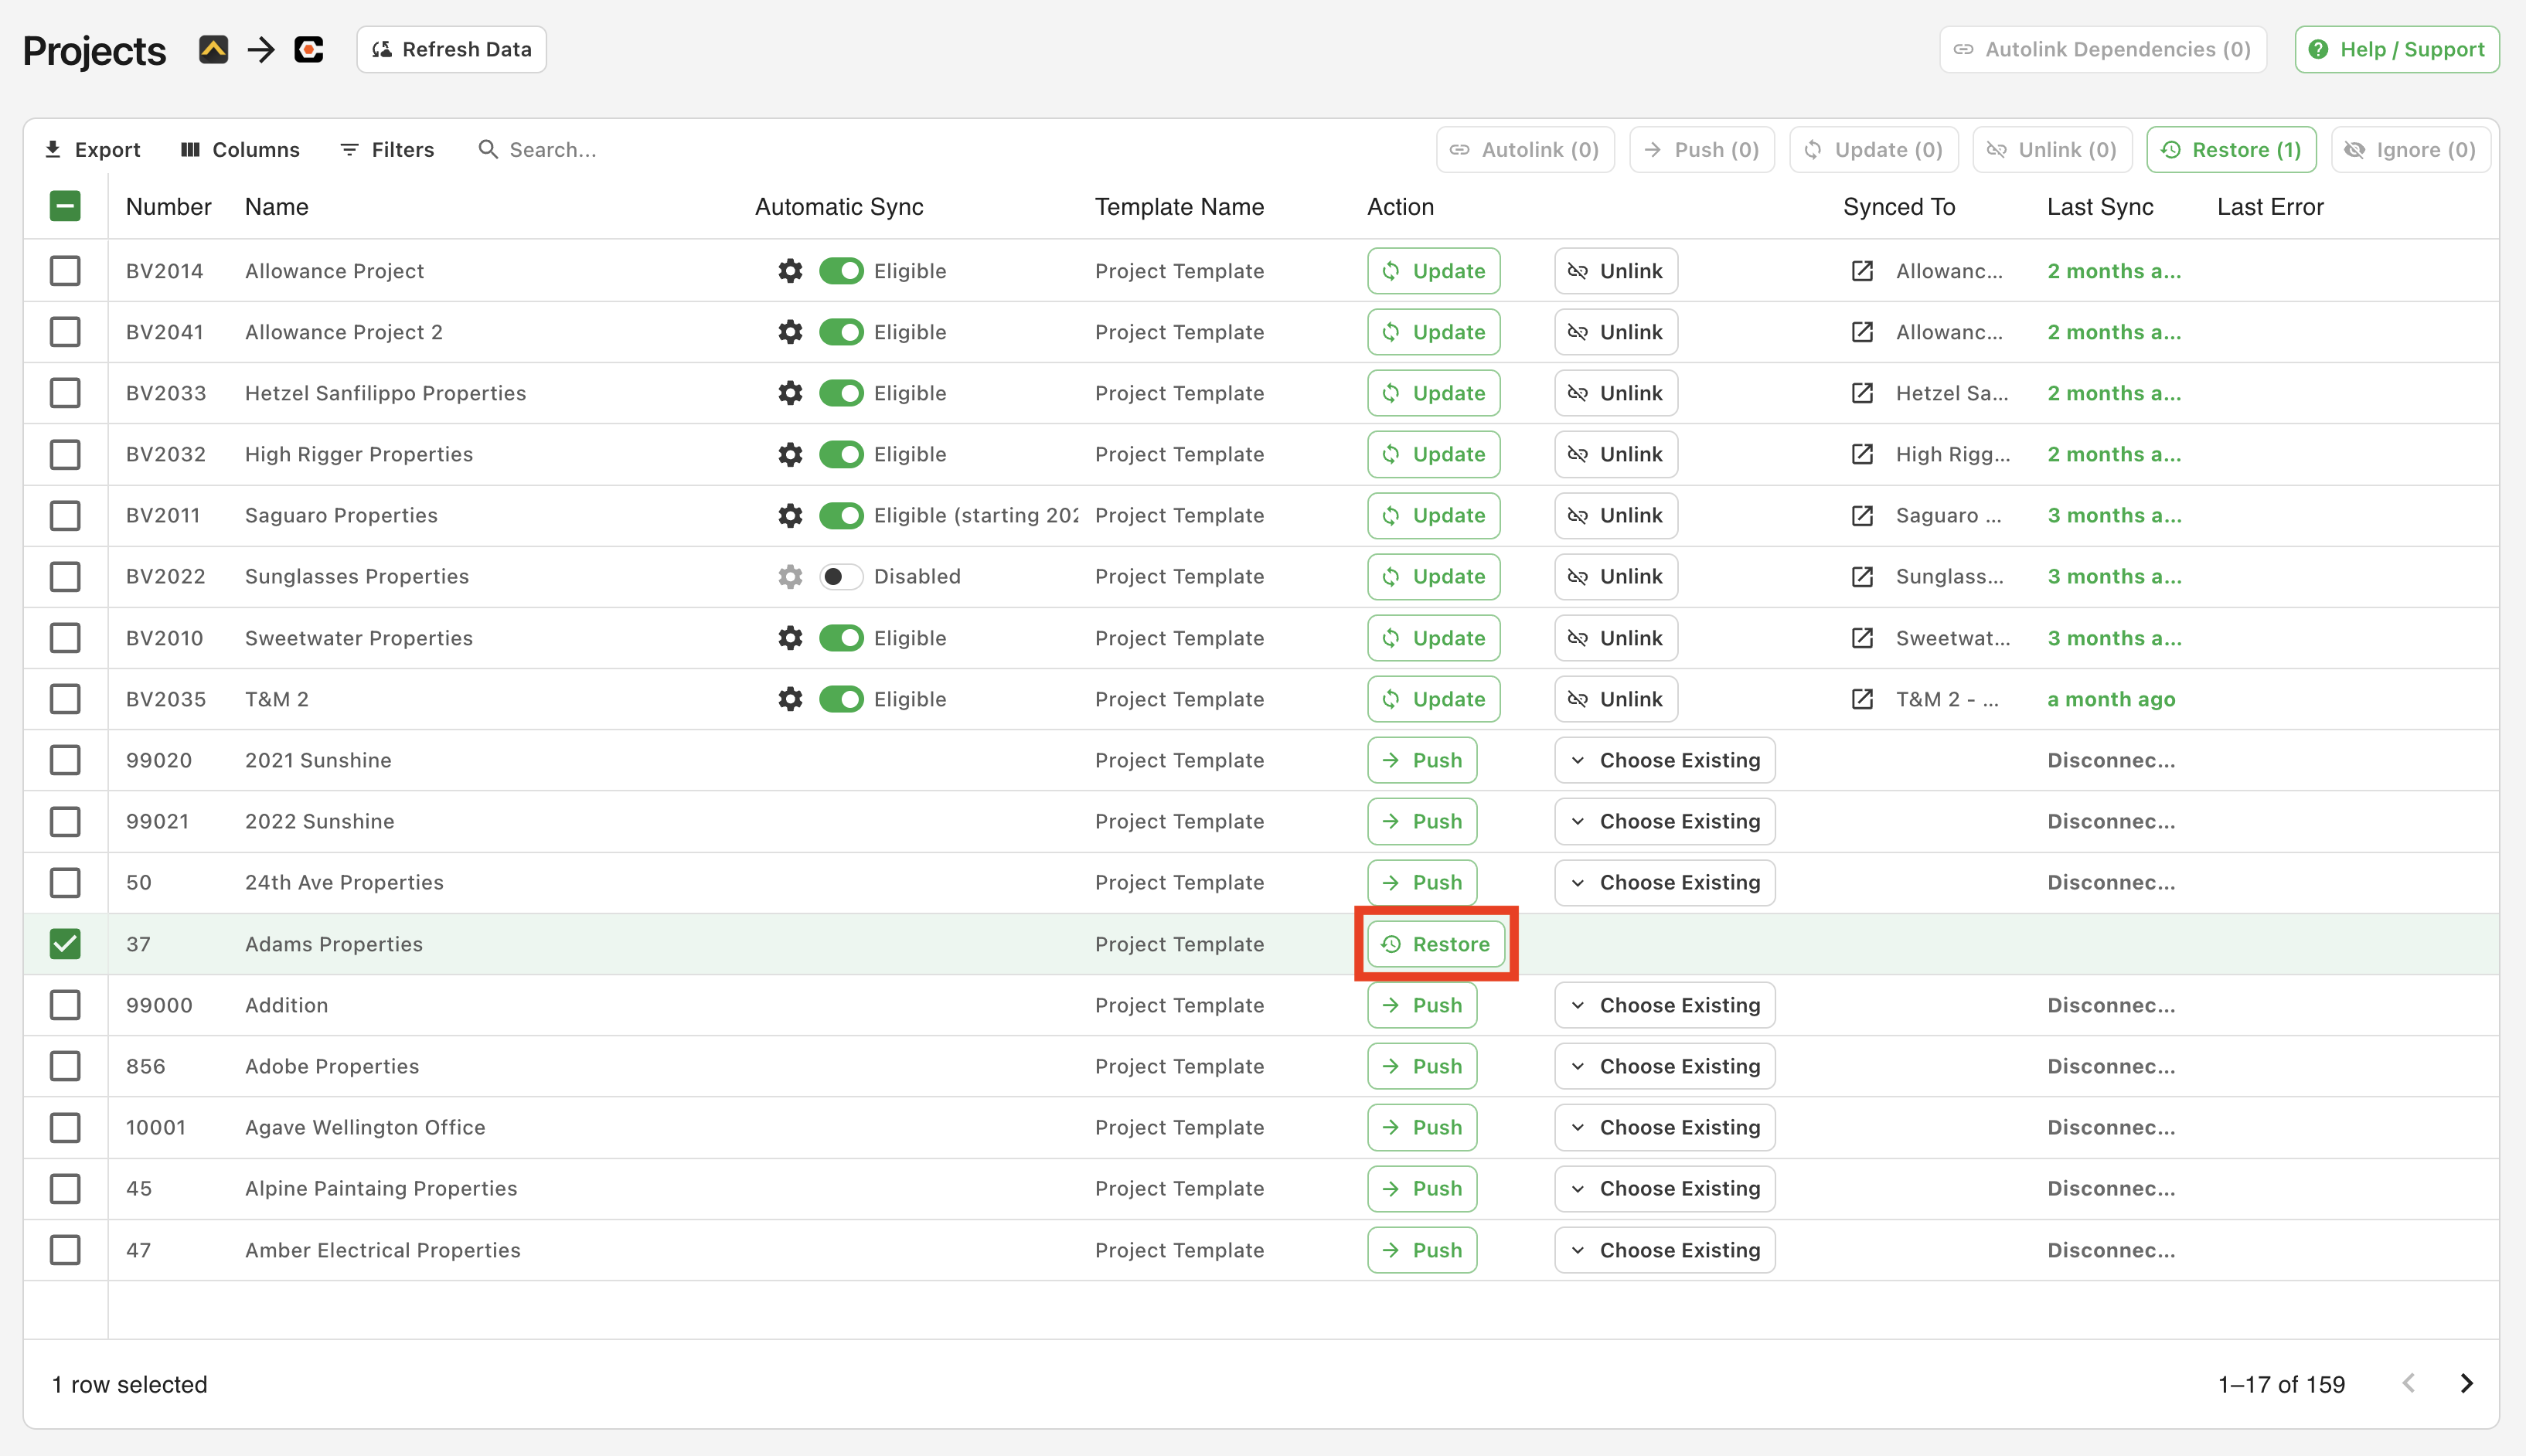Sort by the Last Sync column header

(2100, 207)
